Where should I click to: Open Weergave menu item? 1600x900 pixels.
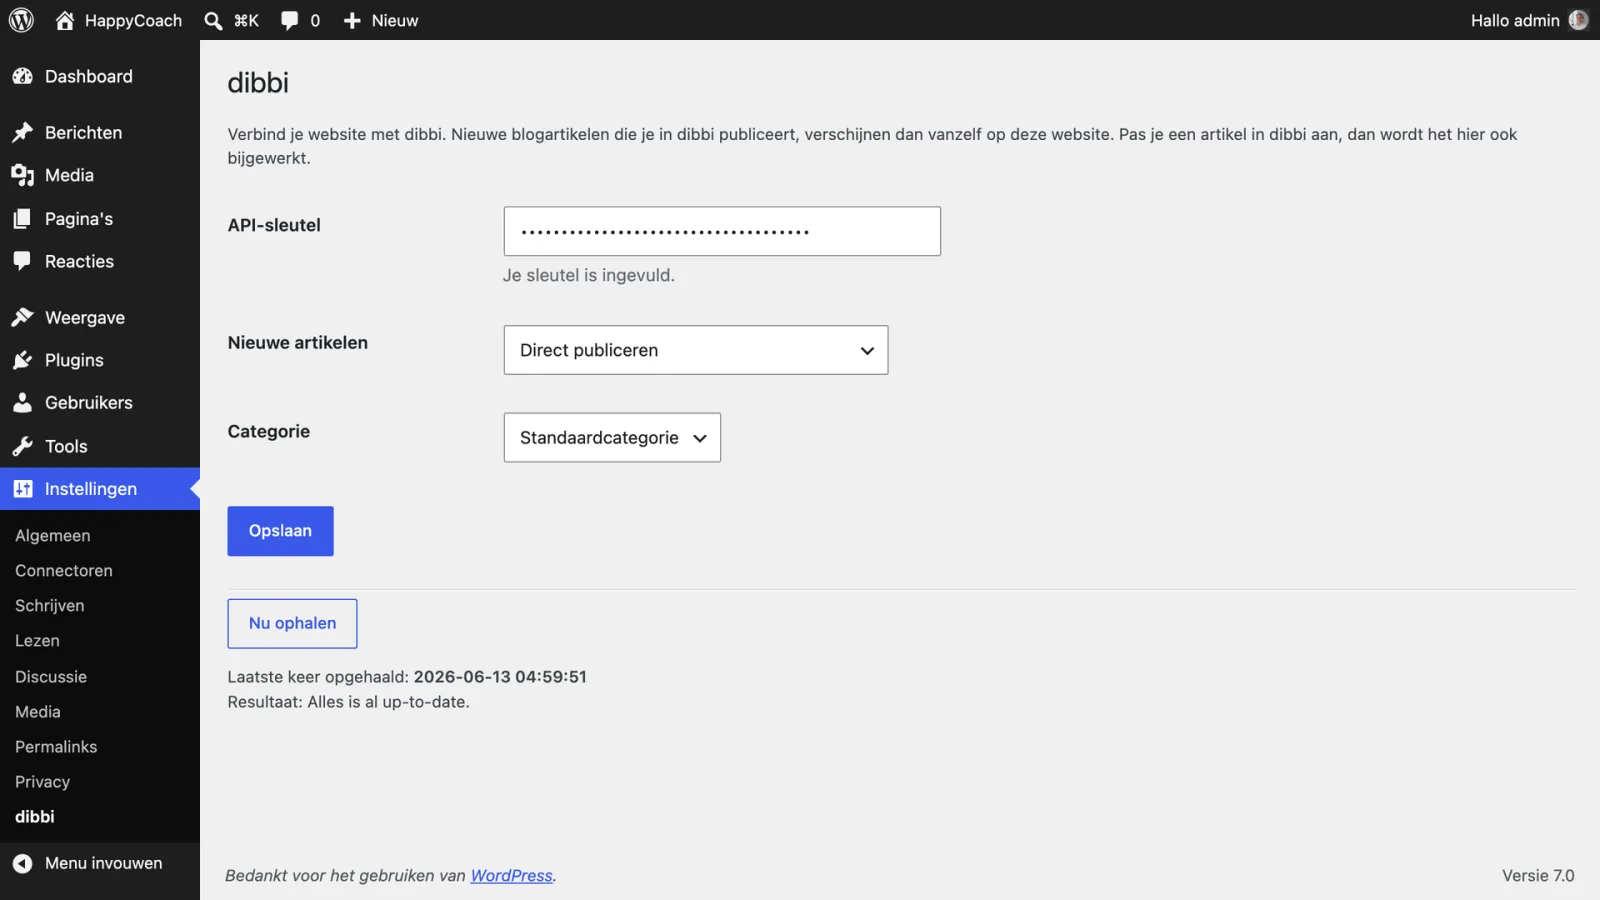click(100, 317)
